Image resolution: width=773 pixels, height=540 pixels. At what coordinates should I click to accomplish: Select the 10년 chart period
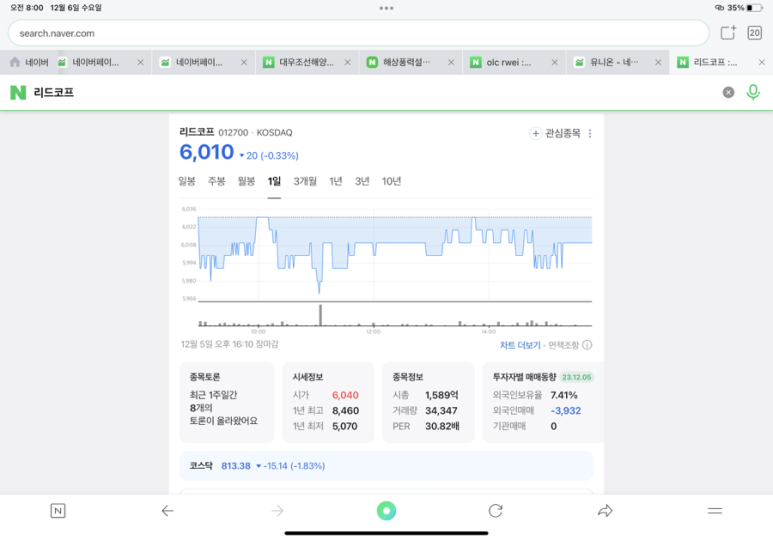click(x=391, y=181)
